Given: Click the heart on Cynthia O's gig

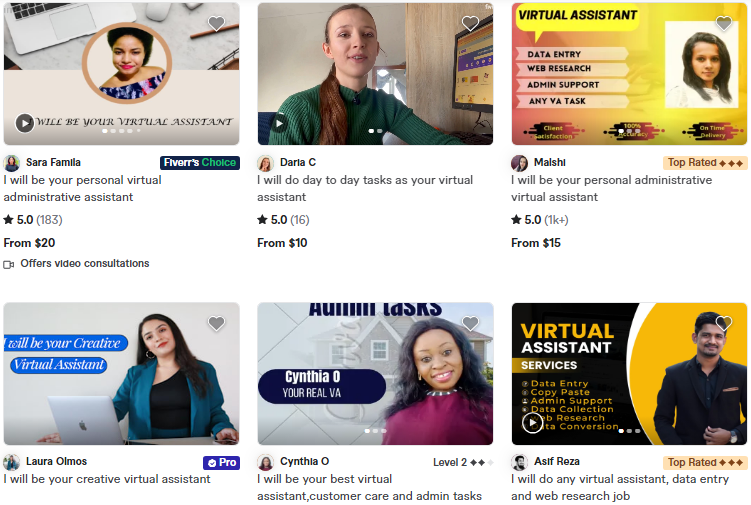Looking at the screenshot, I should point(470,323).
